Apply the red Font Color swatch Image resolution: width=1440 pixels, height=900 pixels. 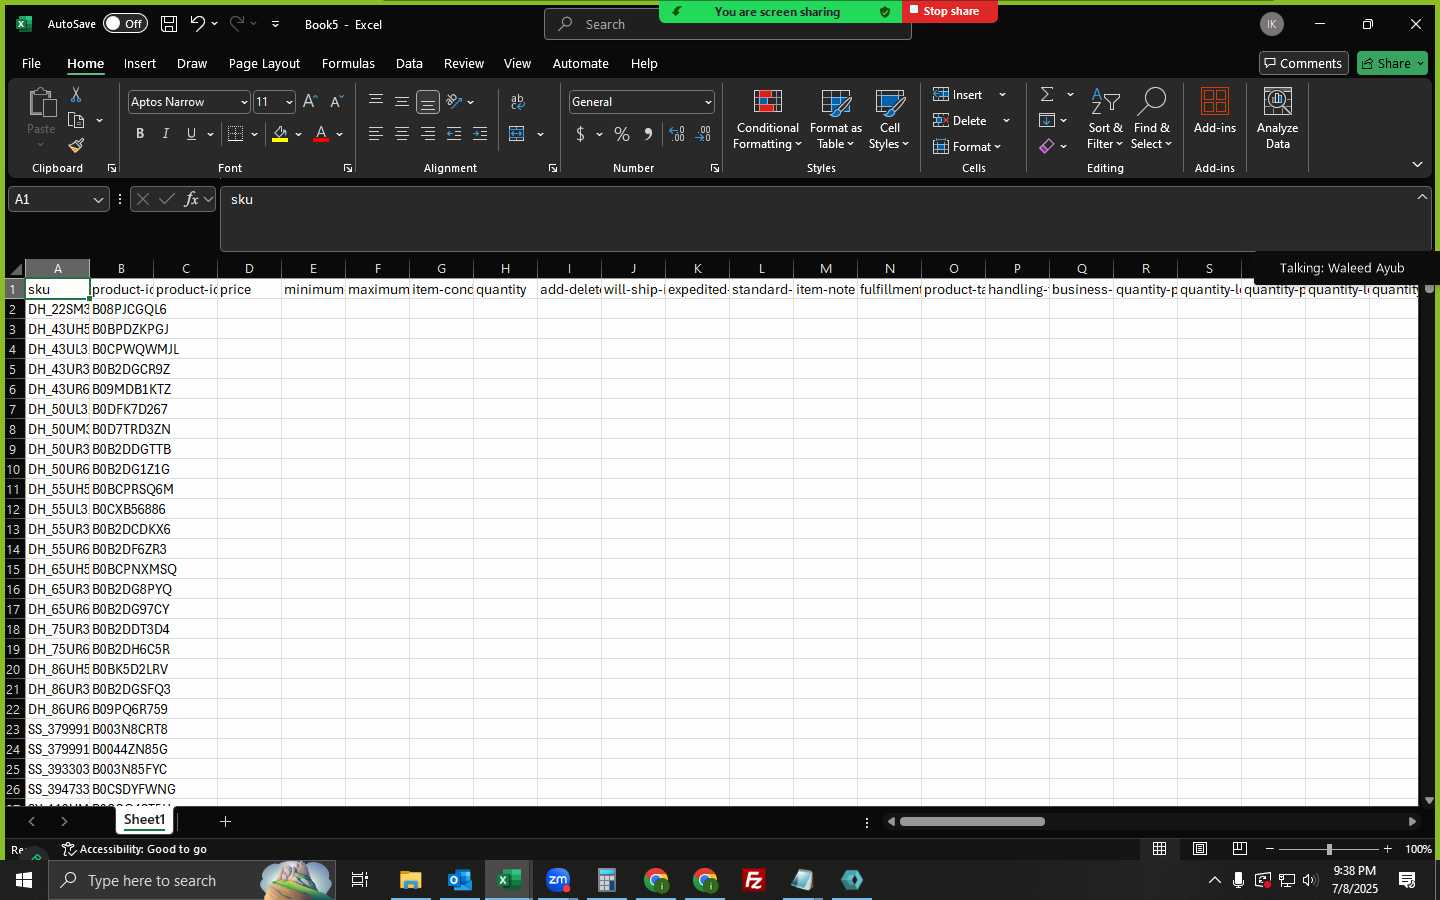321,134
